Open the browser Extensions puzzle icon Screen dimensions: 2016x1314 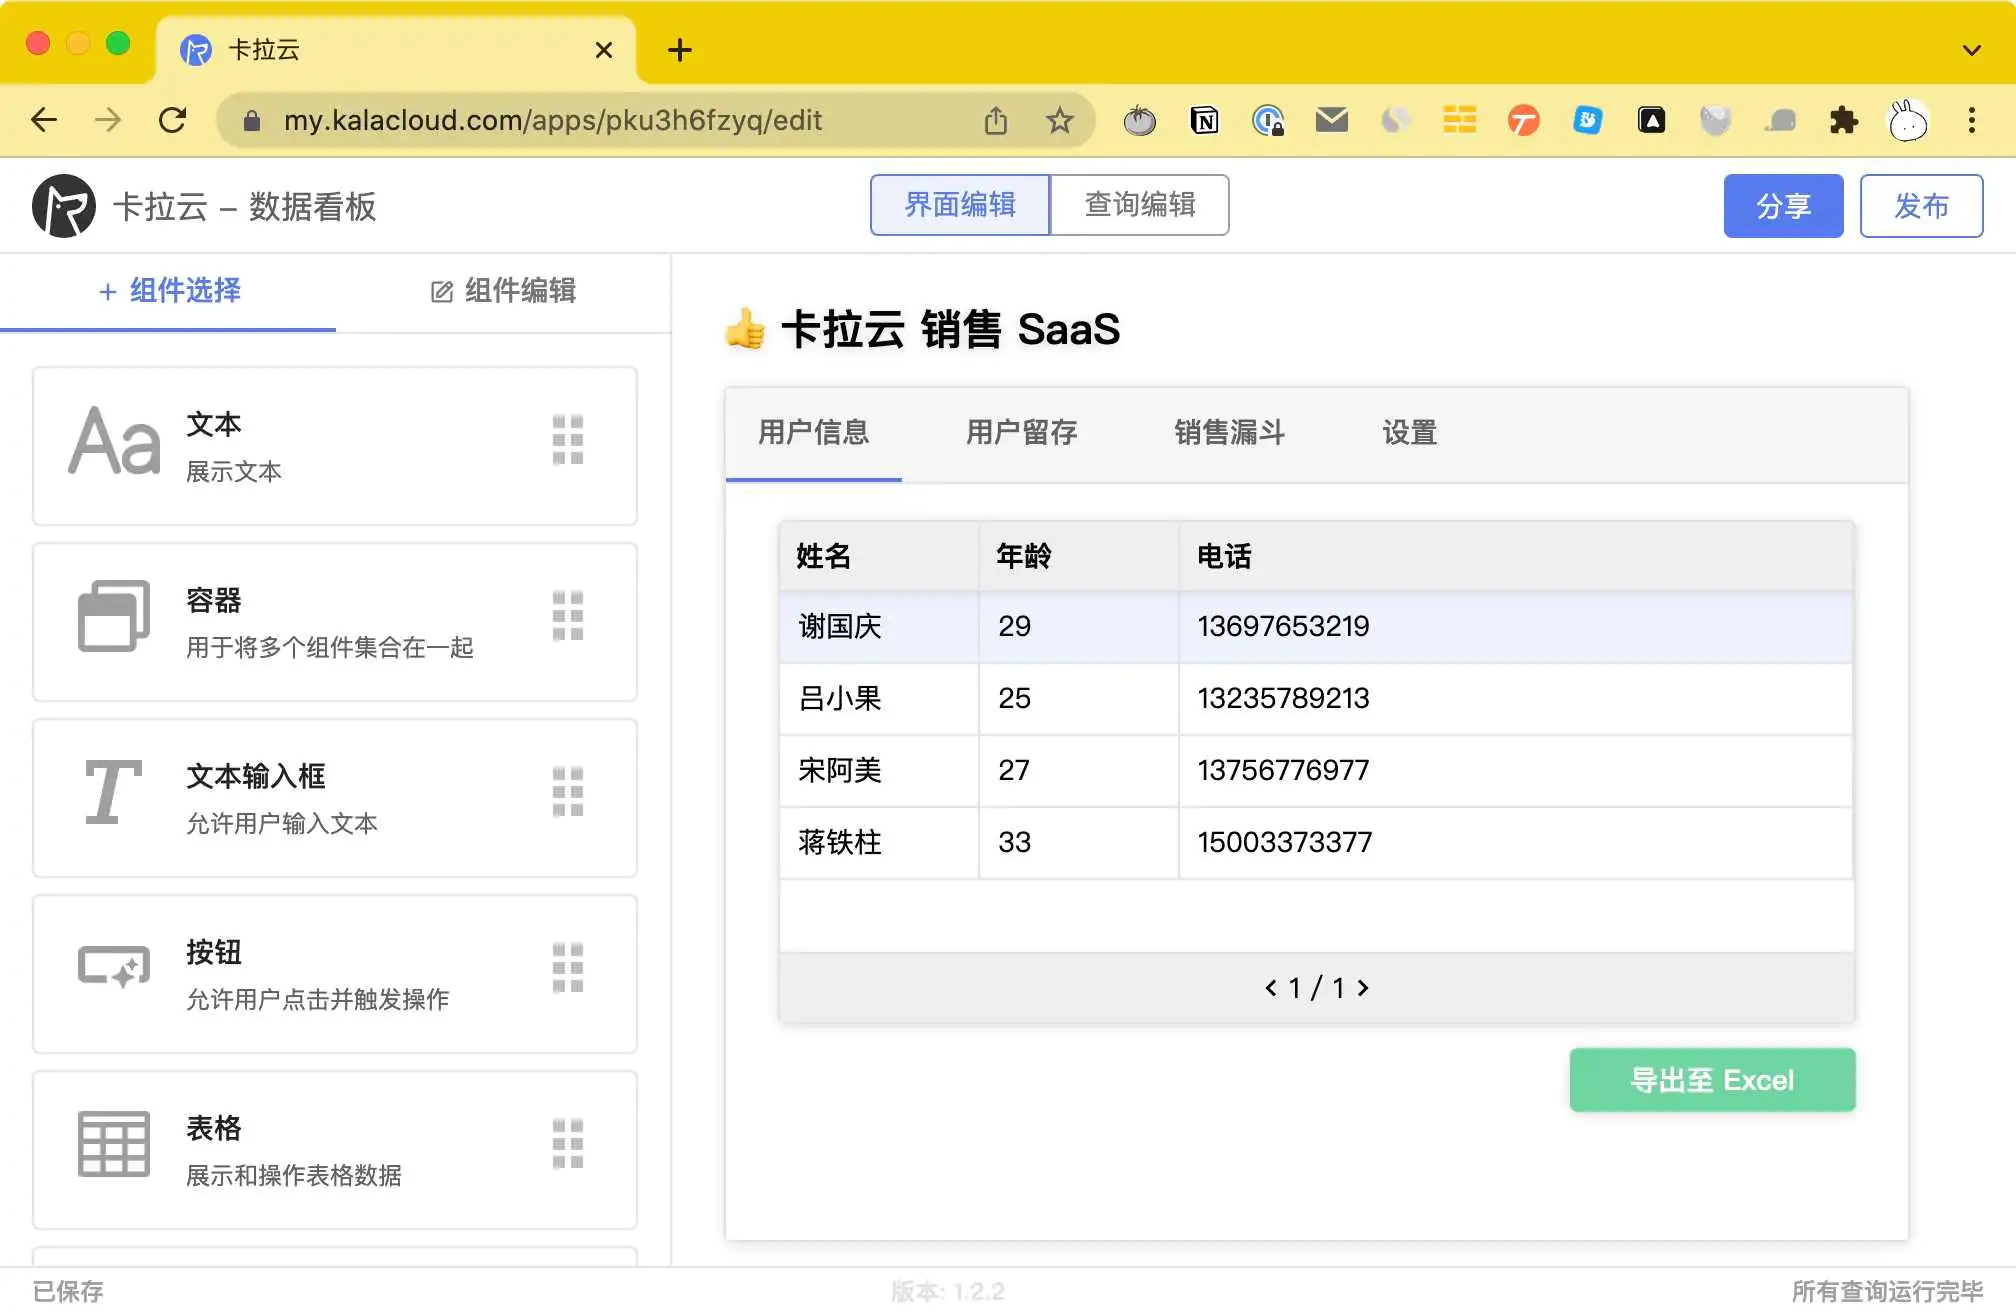(1843, 121)
